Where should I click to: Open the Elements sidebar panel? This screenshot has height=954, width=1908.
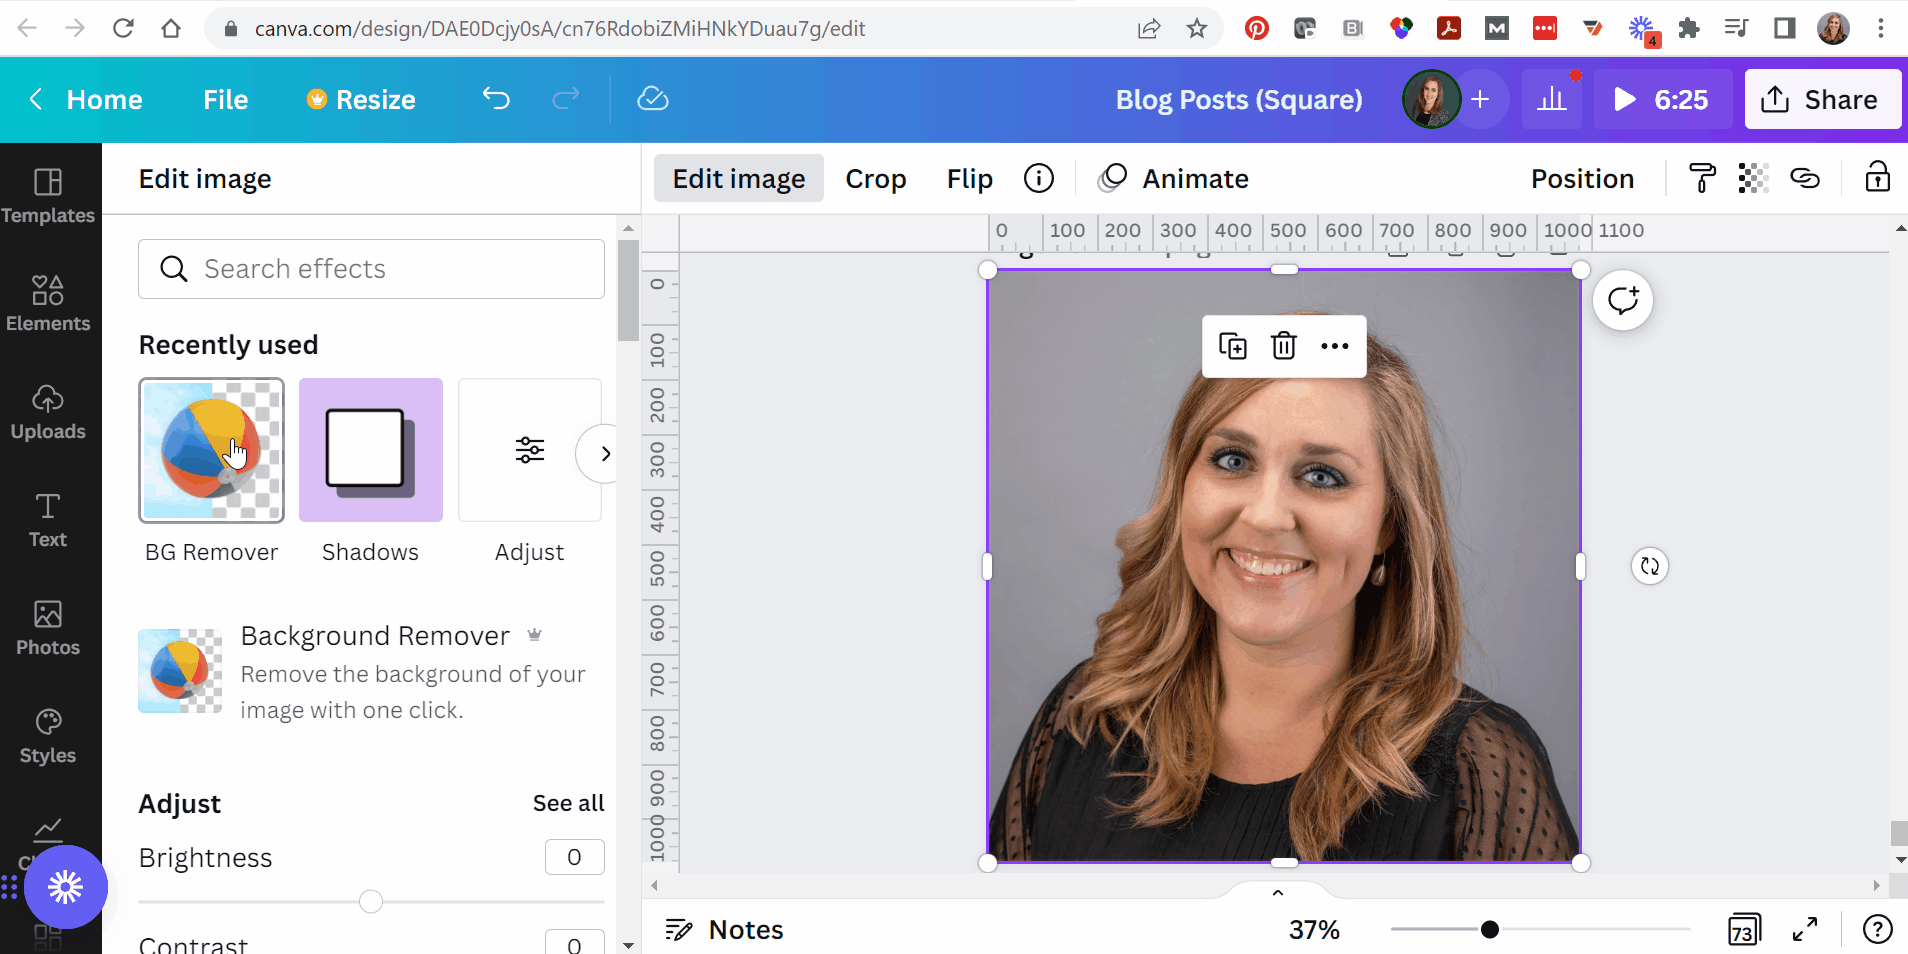[x=48, y=304]
